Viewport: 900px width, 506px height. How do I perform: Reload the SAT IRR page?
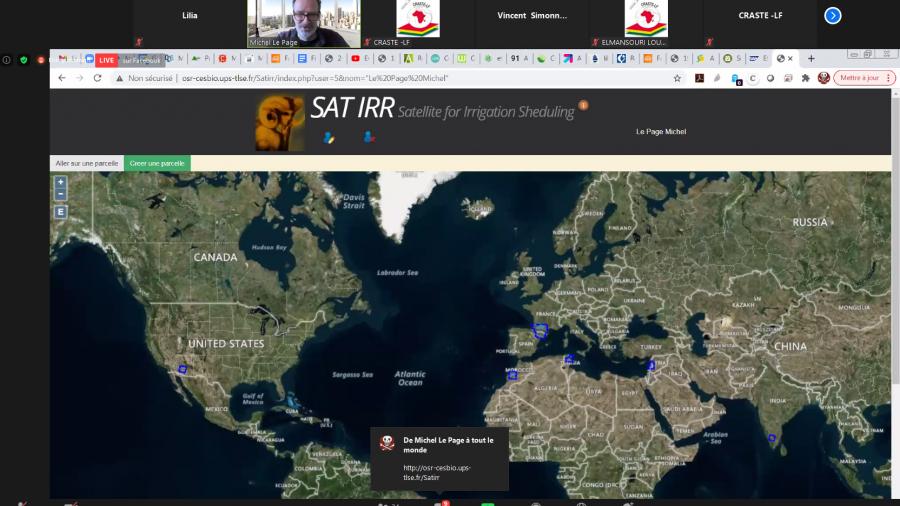(98, 78)
